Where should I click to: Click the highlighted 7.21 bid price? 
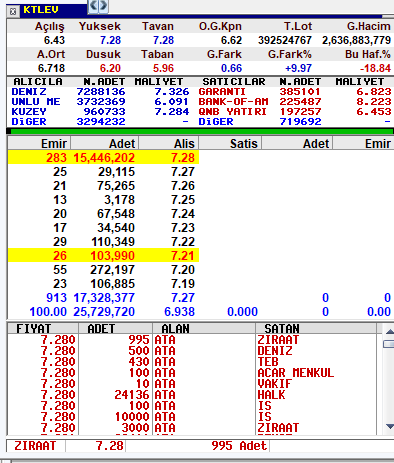[183, 256]
